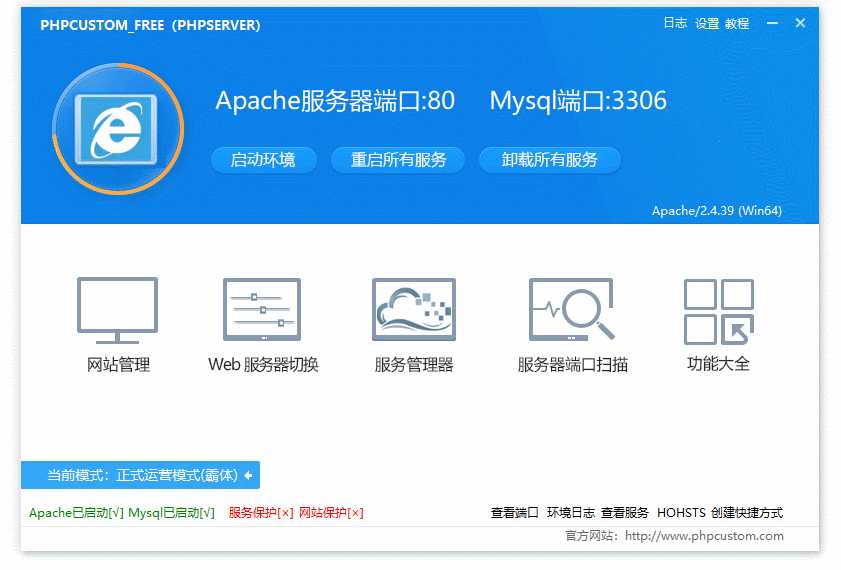Close the PHPCUSTOM window
Viewport: 841px width, 570px height.
(800, 23)
